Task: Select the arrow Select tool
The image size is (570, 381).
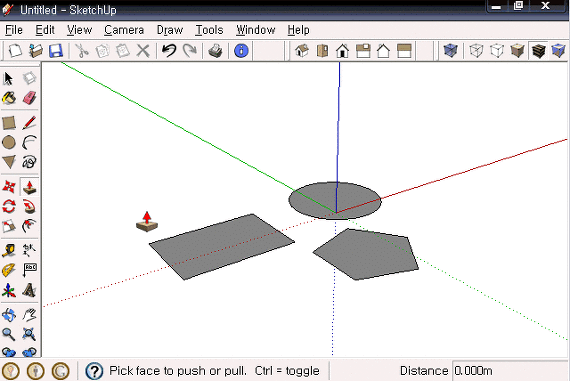Action: pos(8,78)
